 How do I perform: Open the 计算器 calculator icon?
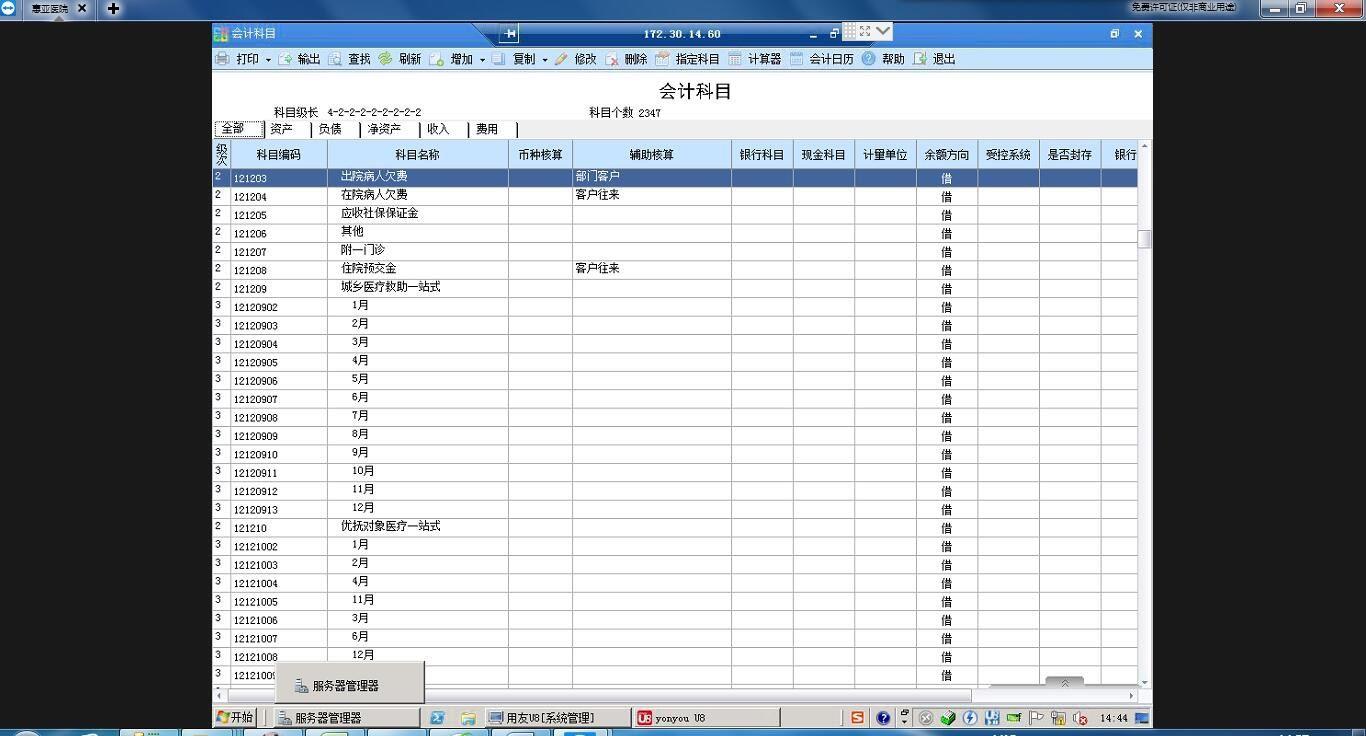point(735,59)
